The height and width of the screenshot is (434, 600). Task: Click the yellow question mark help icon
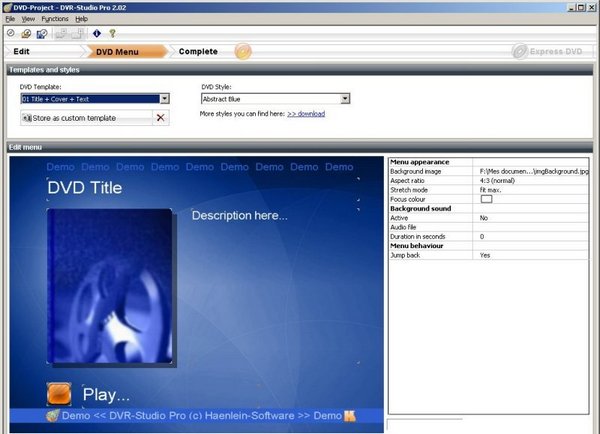tap(112, 34)
